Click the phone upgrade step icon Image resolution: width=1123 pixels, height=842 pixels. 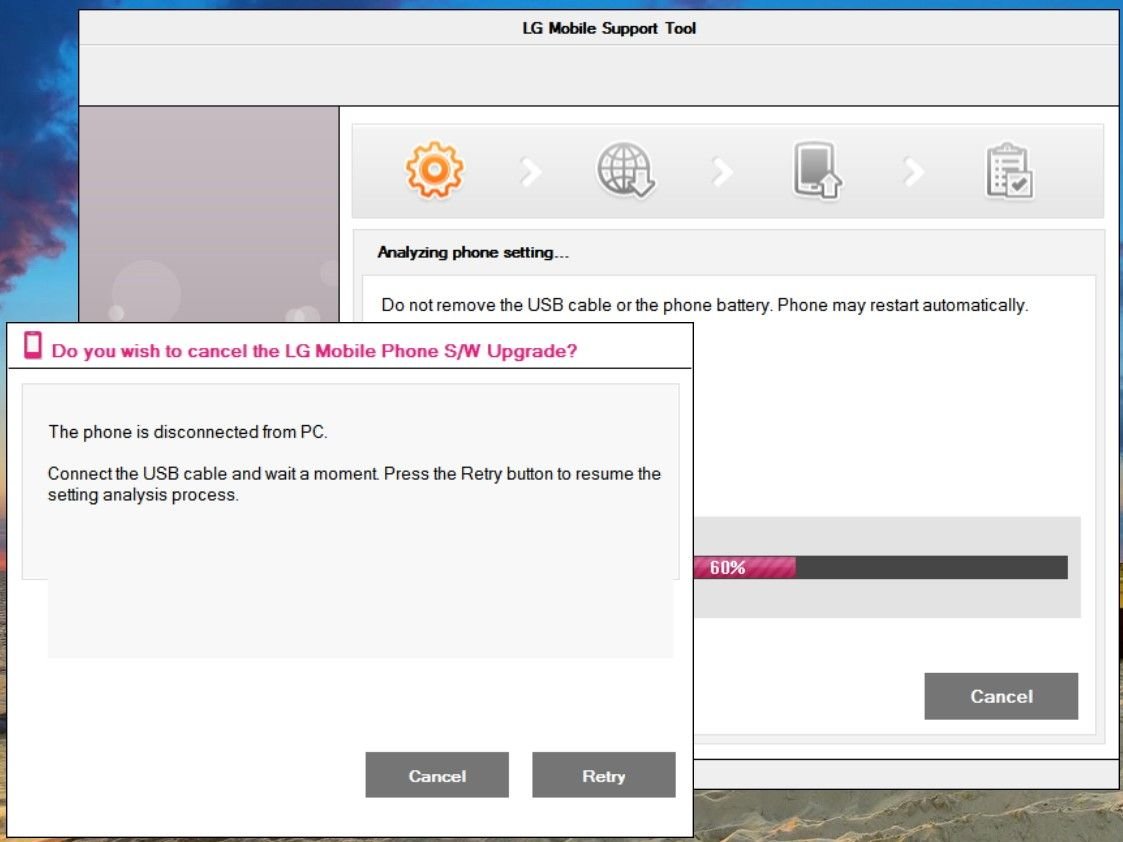click(817, 171)
